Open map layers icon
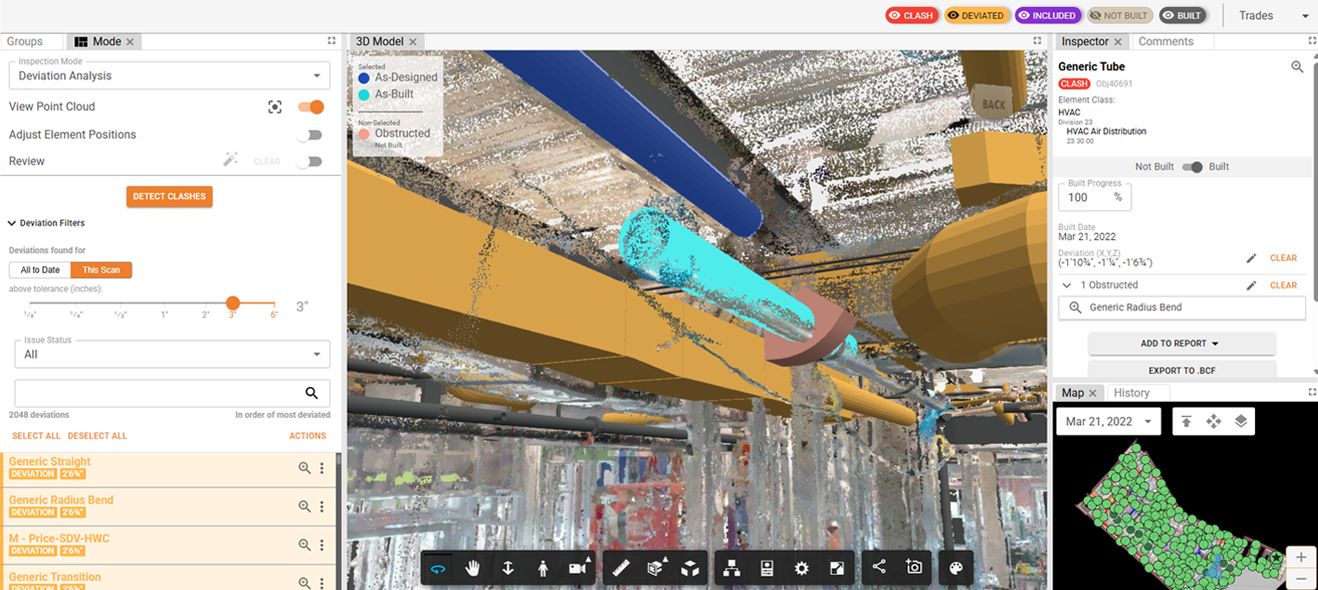 [1241, 421]
